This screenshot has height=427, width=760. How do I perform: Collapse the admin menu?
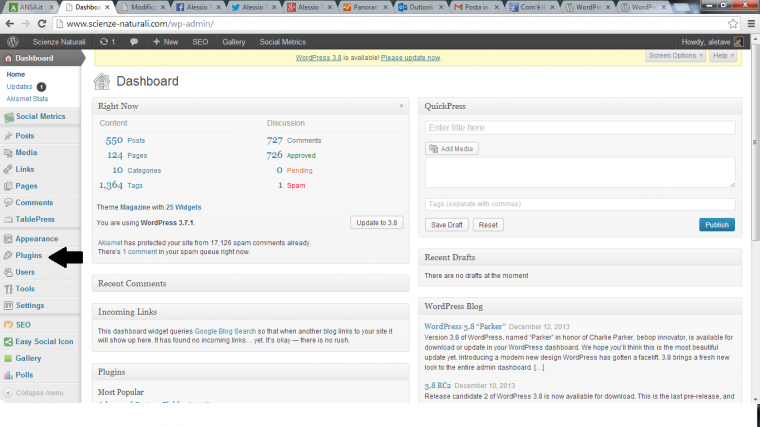coord(34,393)
